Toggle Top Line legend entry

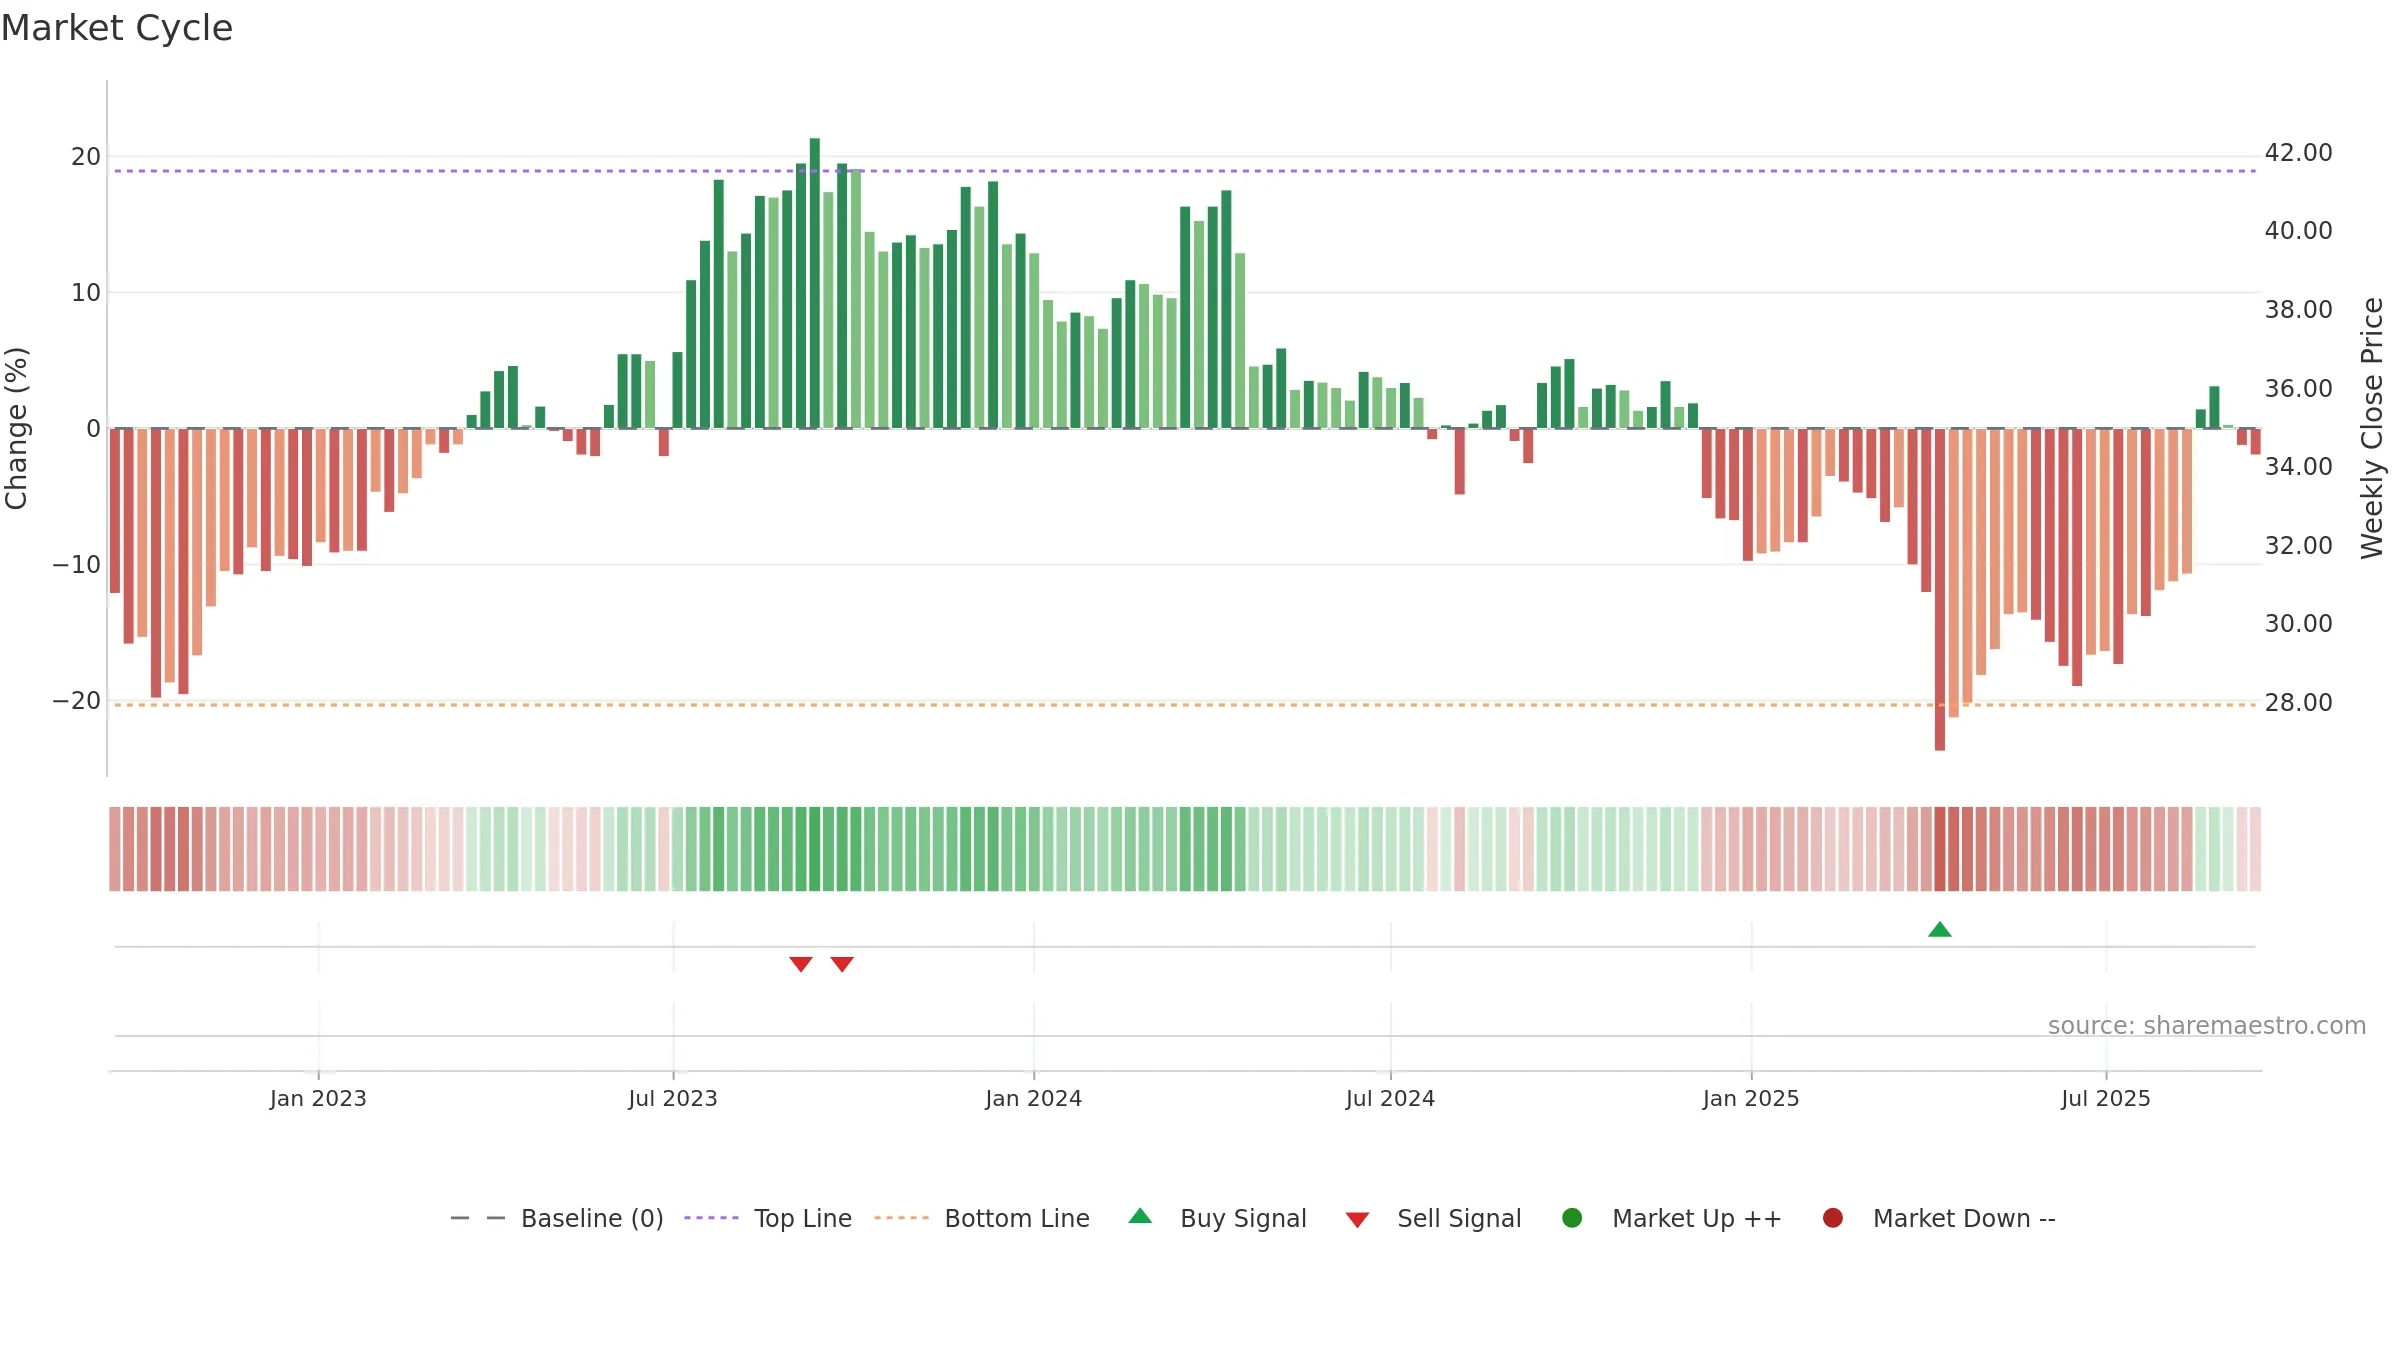coord(768,1218)
